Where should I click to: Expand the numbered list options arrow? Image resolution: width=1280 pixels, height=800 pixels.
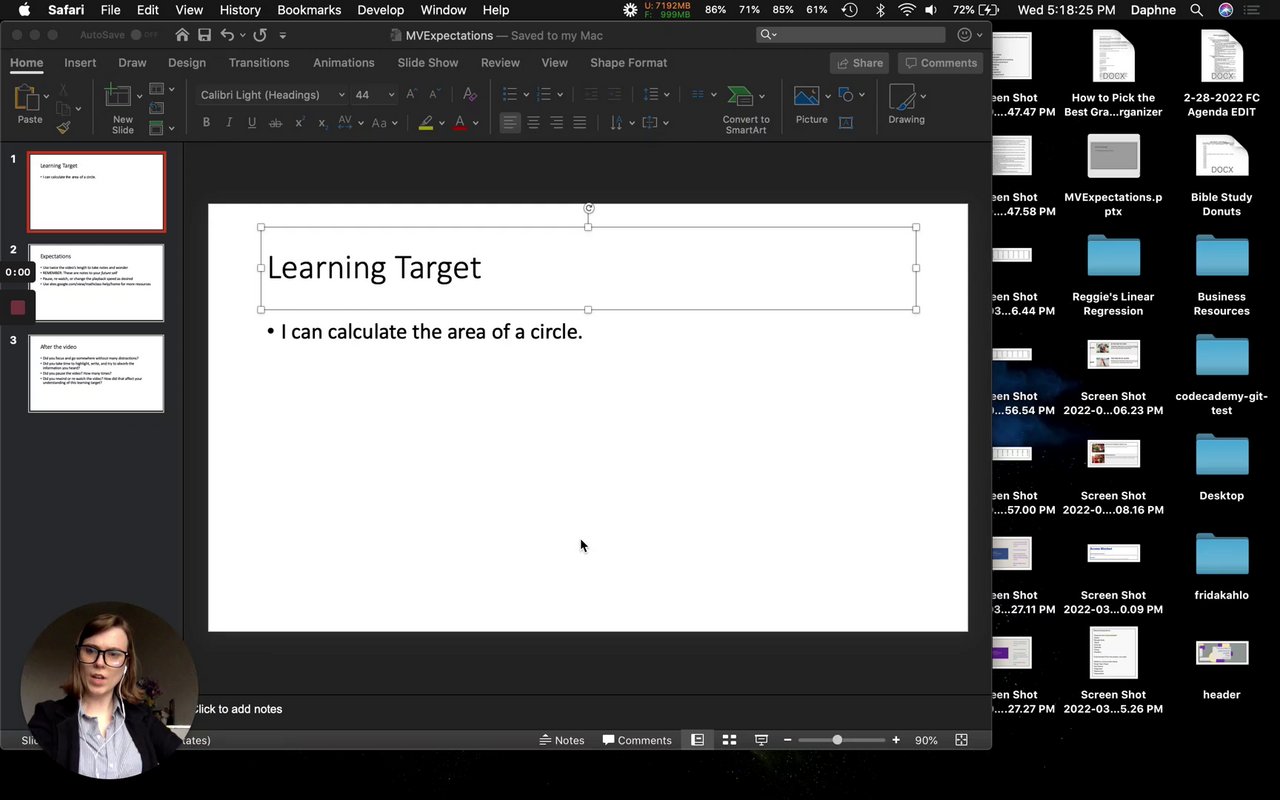click(x=559, y=95)
